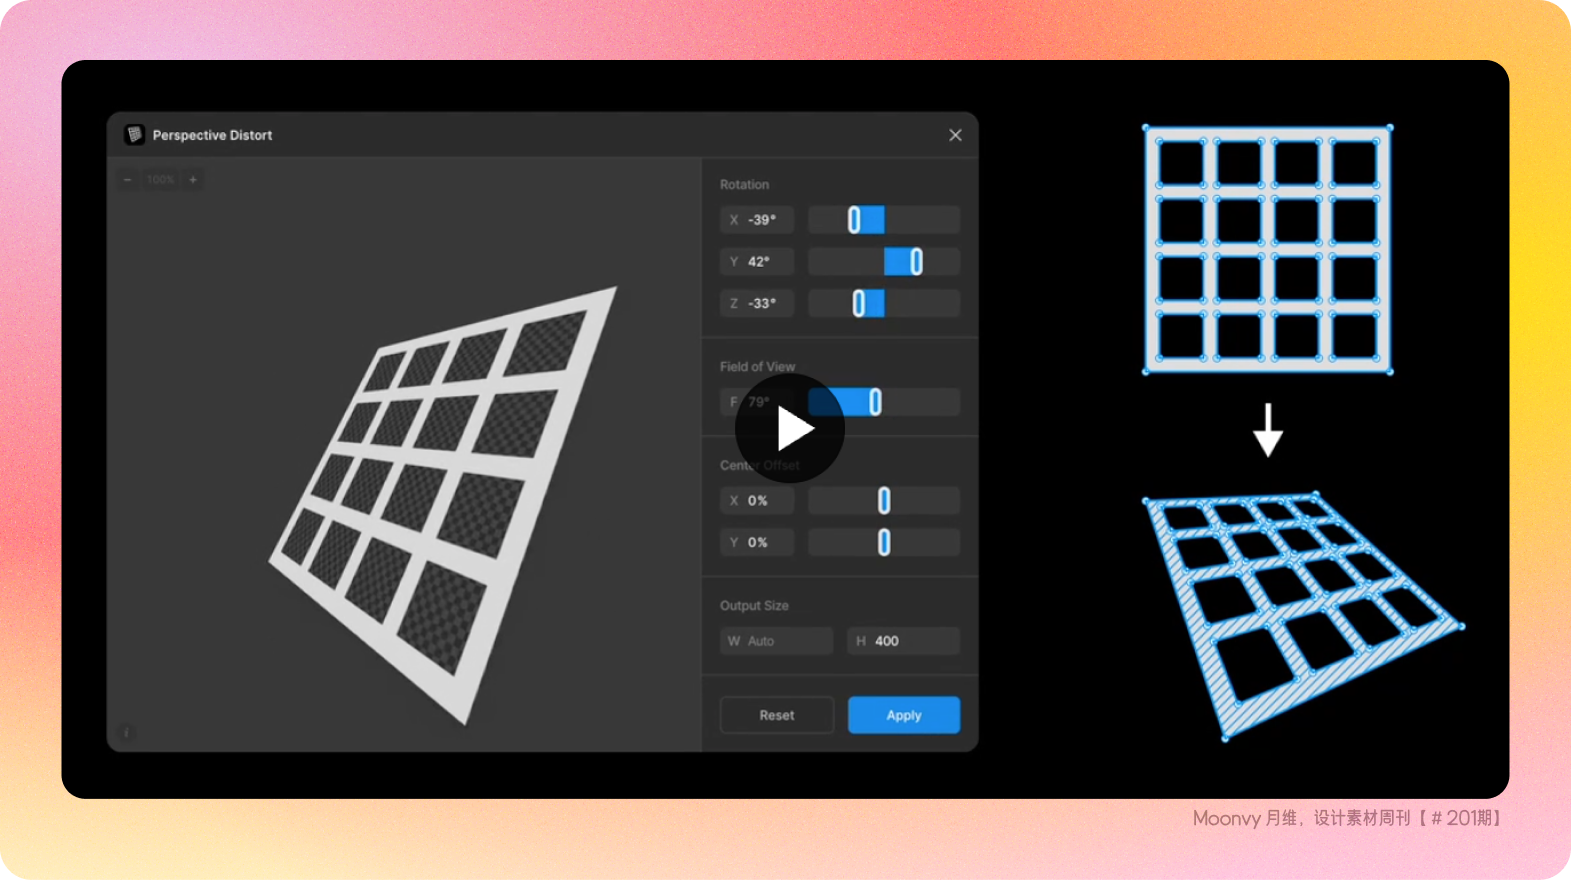Click the Rotation Y slider handle
The width and height of the screenshot is (1571, 880).
point(916,262)
